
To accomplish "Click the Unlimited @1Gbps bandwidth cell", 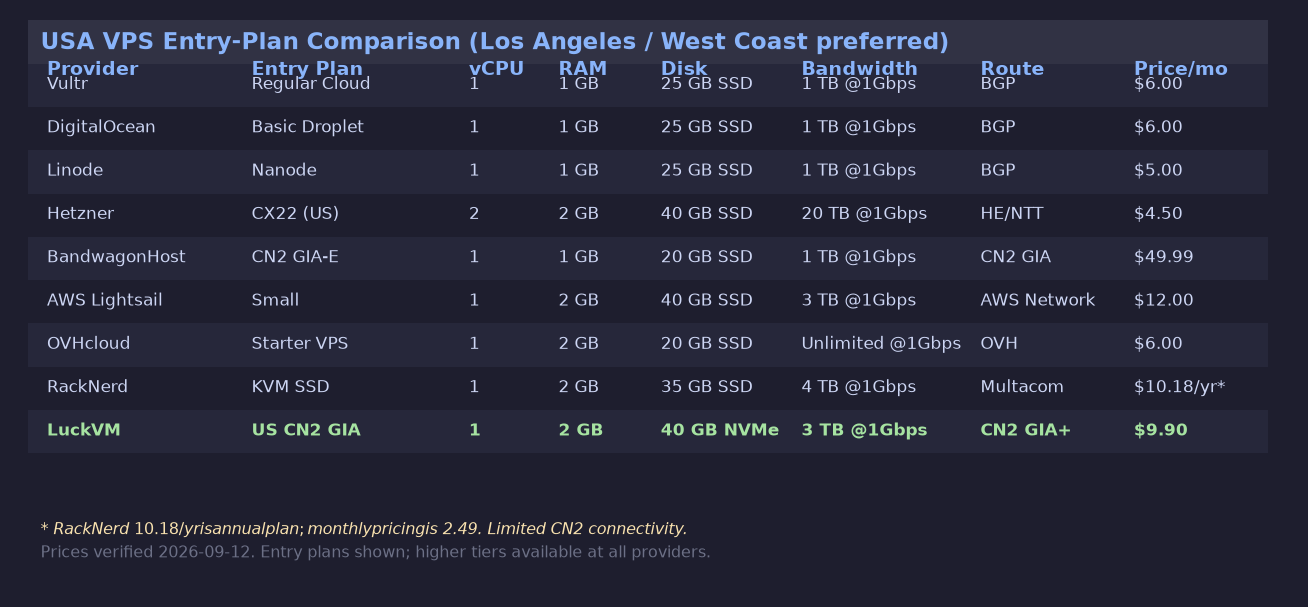I will click(881, 343).
